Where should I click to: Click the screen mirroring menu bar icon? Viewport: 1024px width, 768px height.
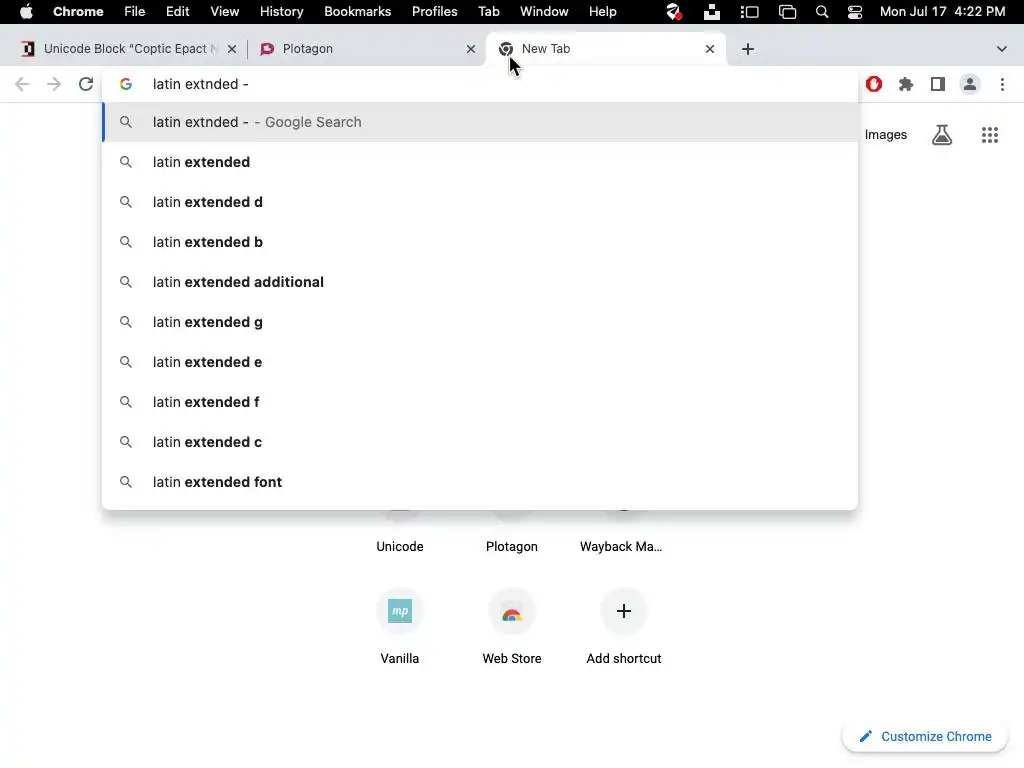(x=788, y=12)
